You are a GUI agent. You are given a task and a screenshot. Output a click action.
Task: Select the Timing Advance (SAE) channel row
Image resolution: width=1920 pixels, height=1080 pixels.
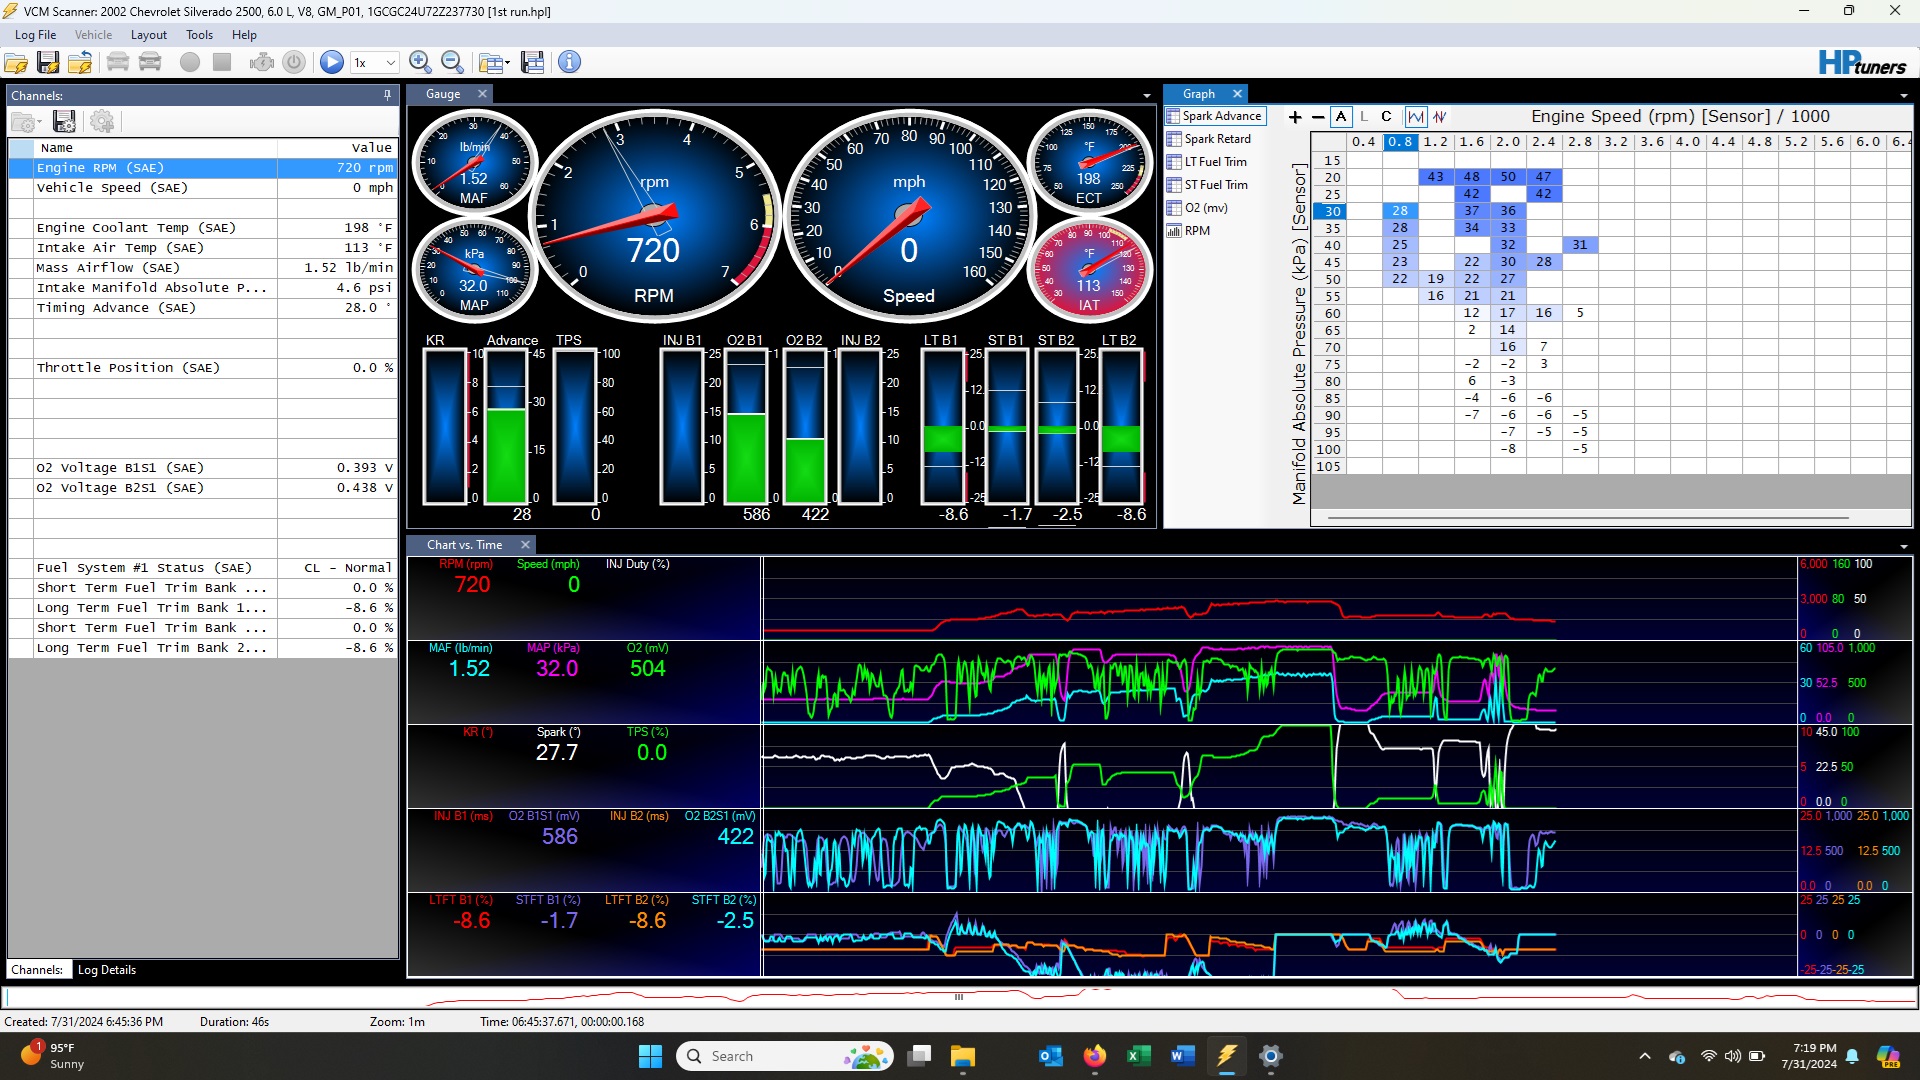click(x=203, y=308)
